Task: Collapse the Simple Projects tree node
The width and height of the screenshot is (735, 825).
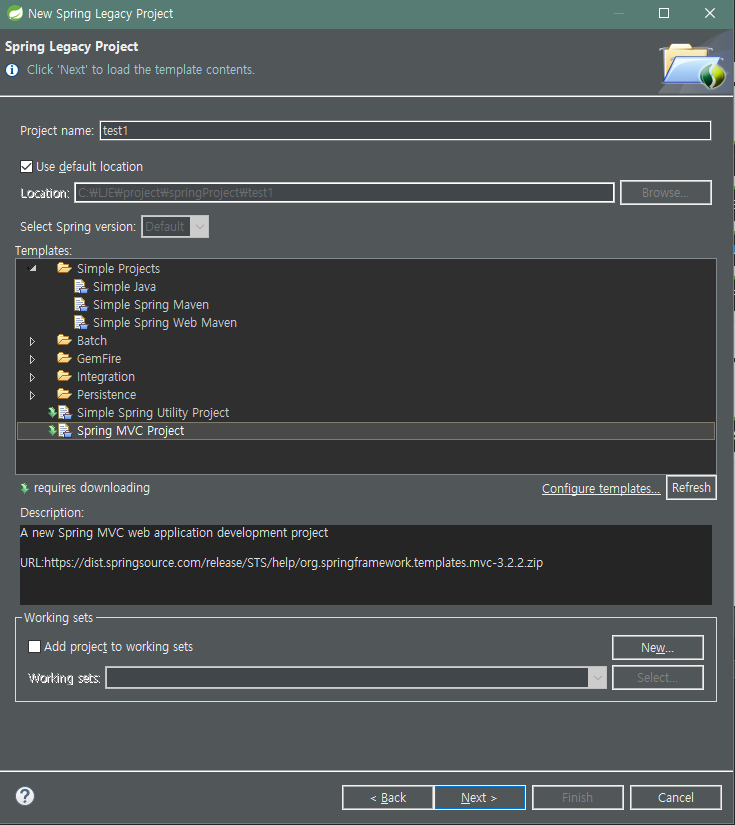Action: click(x=33, y=268)
